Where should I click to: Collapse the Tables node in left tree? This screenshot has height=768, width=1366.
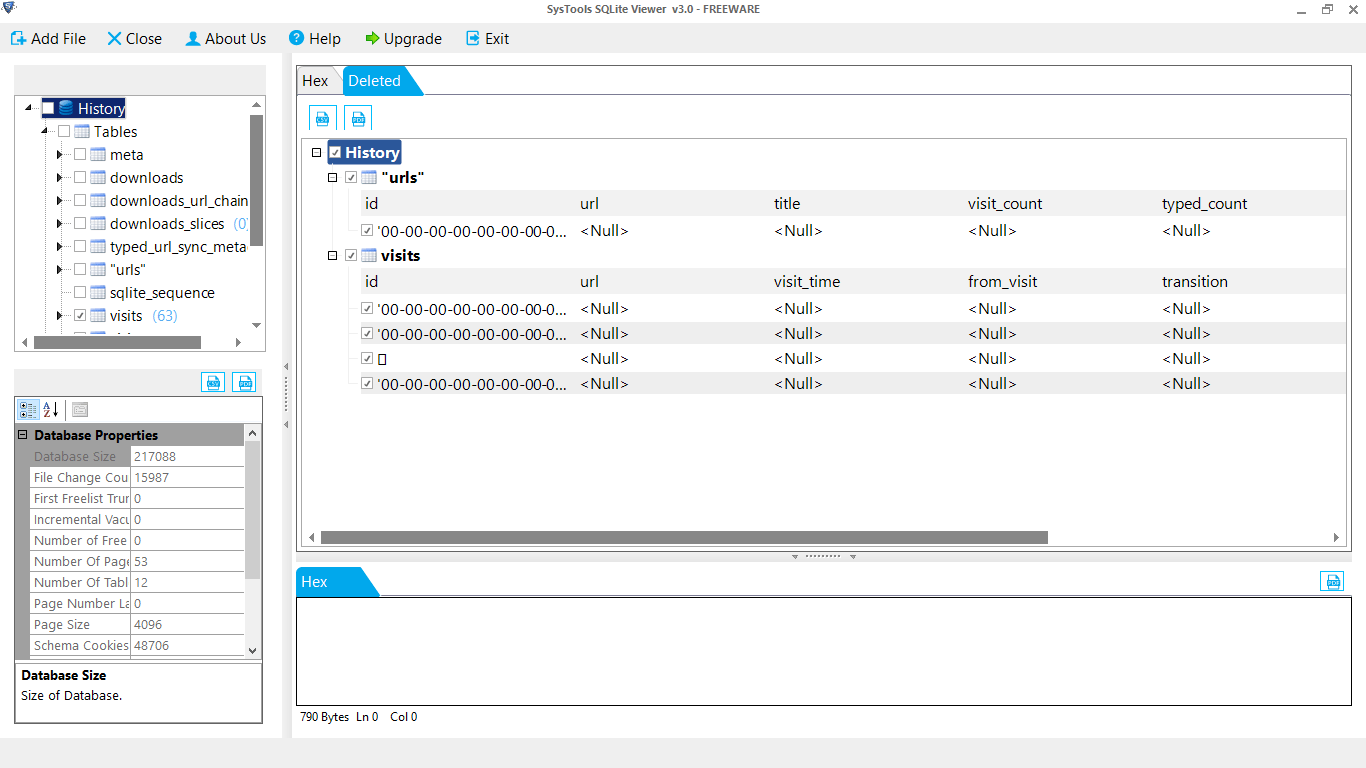coord(44,131)
